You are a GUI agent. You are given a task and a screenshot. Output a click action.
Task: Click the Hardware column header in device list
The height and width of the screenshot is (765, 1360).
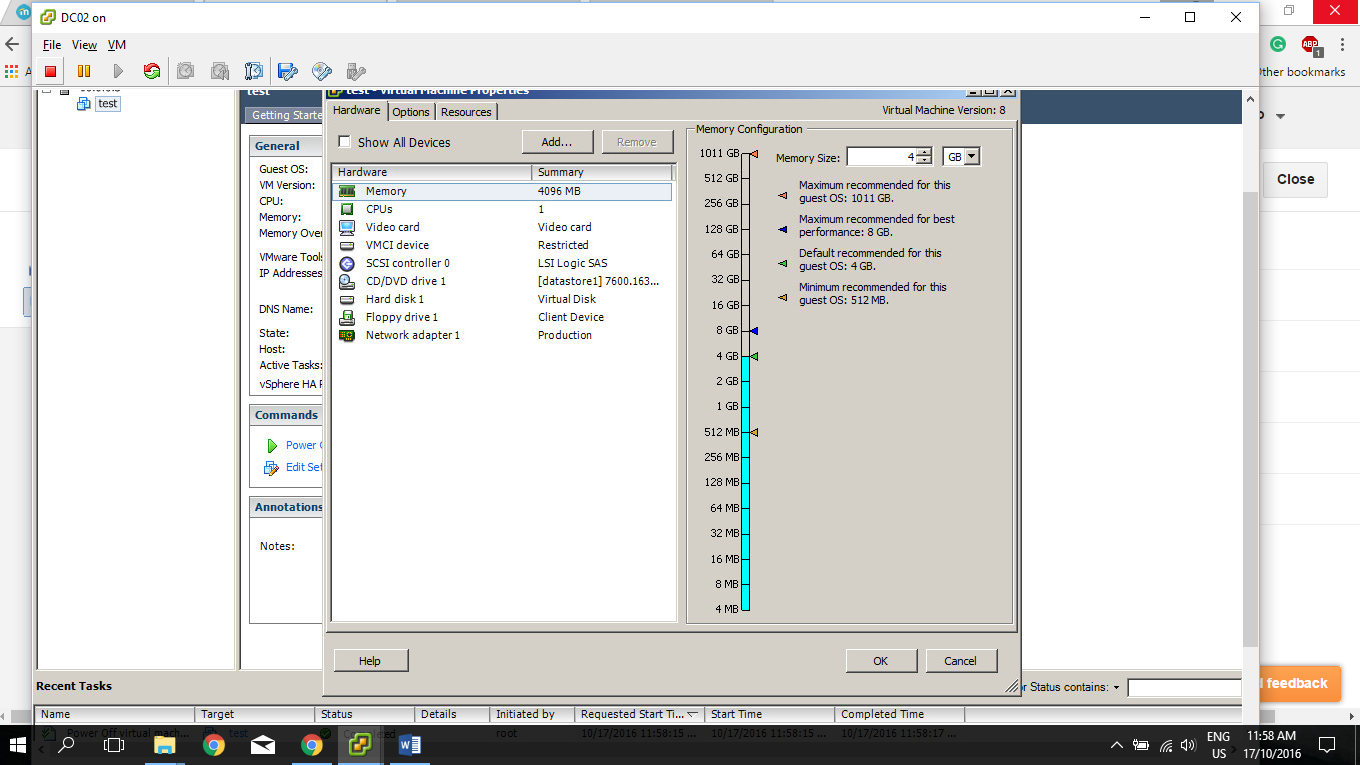(x=432, y=172)
